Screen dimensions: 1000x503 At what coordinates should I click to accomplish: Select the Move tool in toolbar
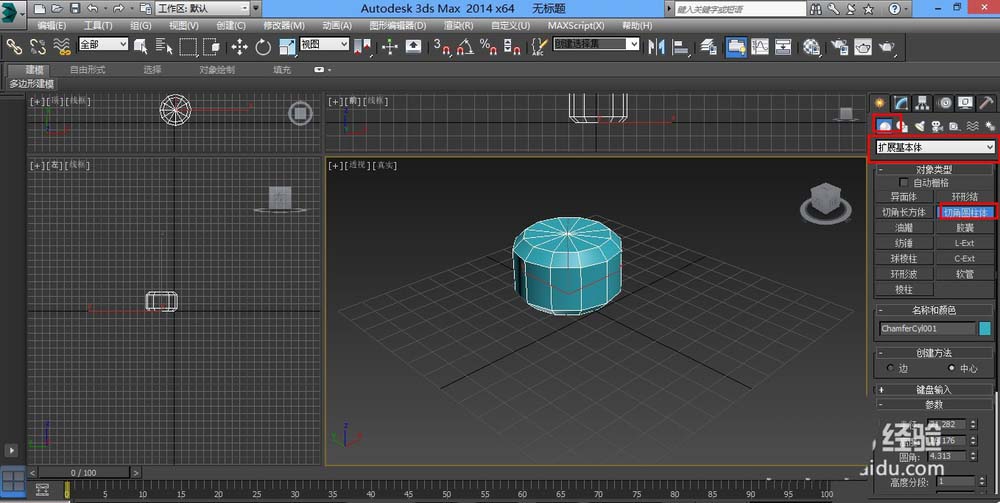click(x=240, y=46)
